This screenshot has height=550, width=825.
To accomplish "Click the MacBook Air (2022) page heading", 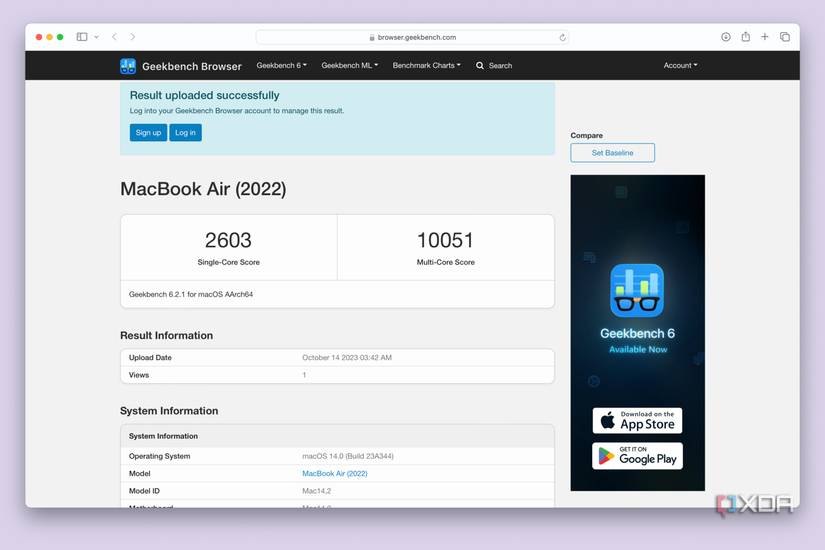I will tap(203, 189).
